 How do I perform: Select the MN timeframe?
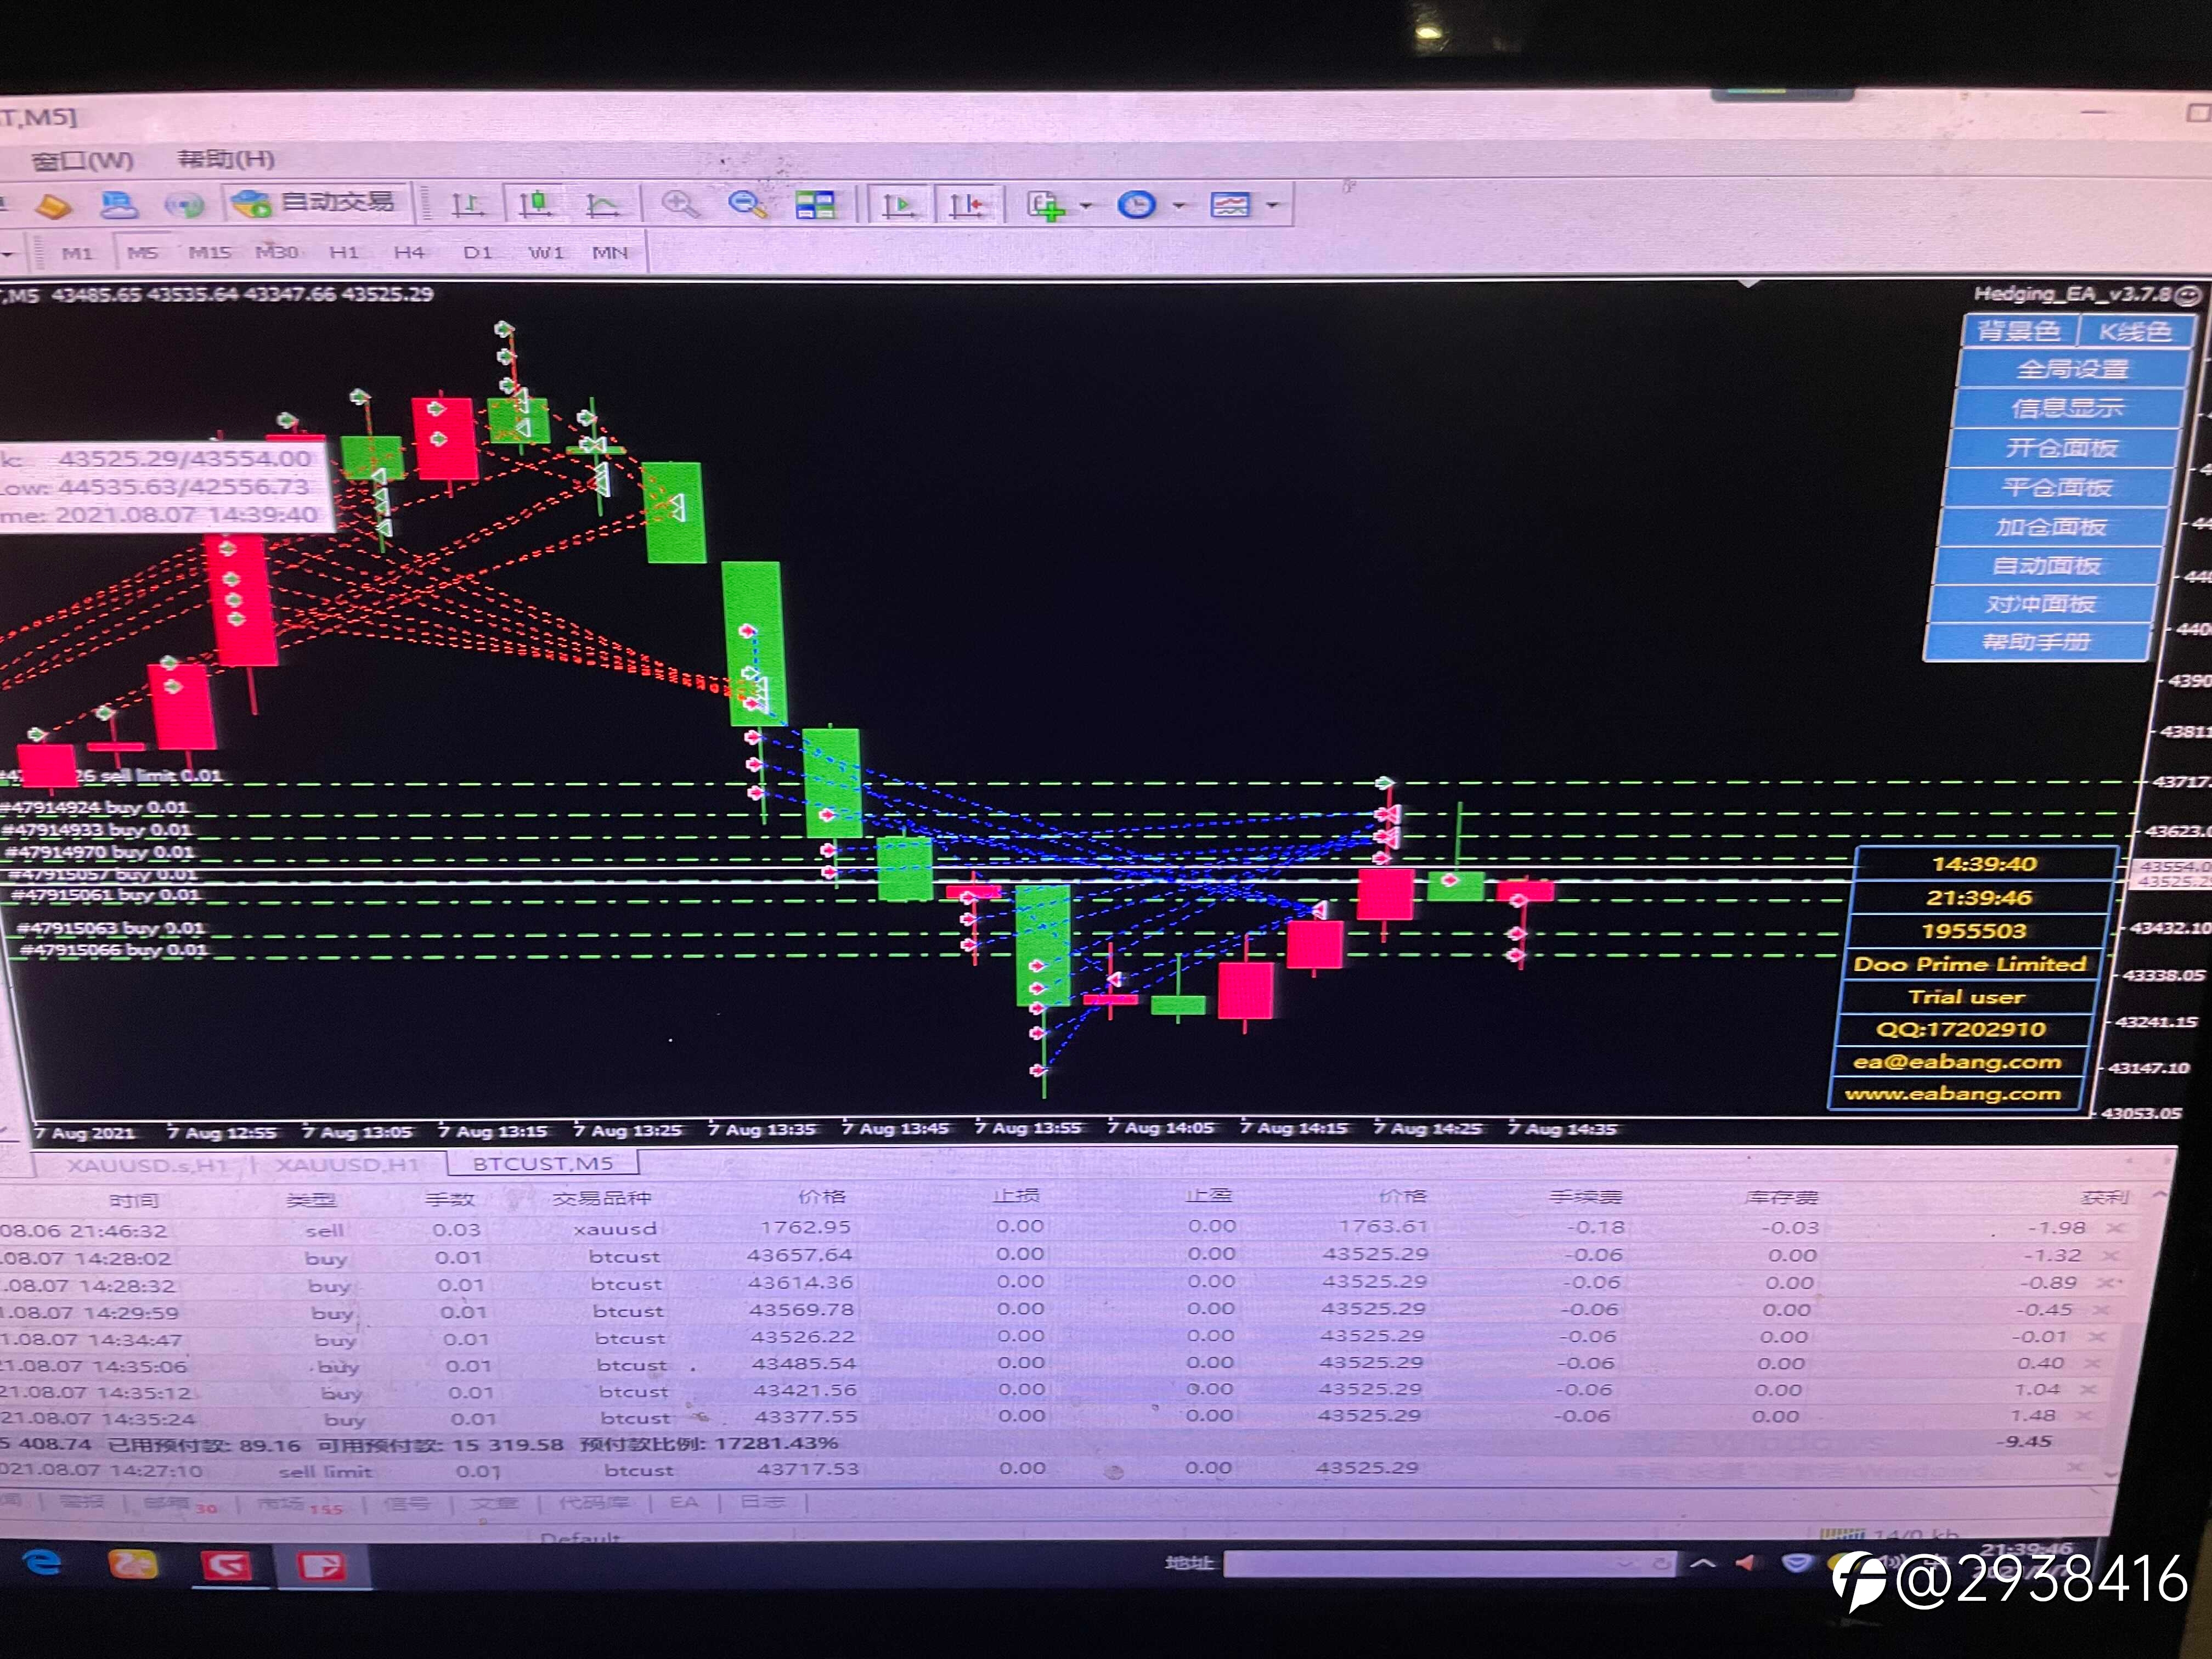point(610,252)
